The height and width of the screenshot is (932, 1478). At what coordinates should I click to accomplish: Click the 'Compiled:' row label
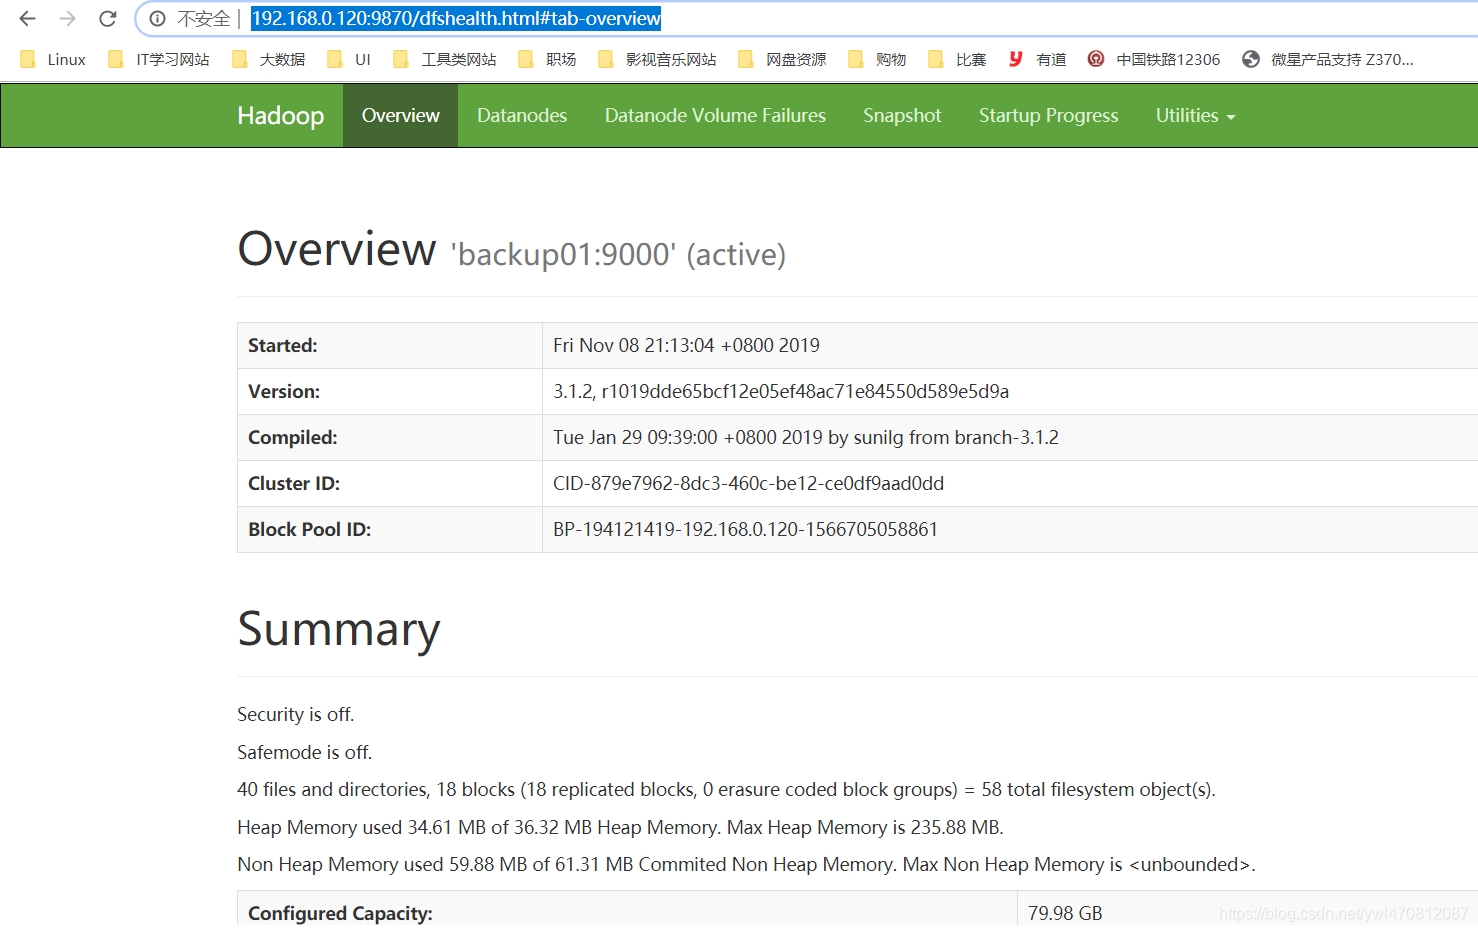click(x=293, y=437)
